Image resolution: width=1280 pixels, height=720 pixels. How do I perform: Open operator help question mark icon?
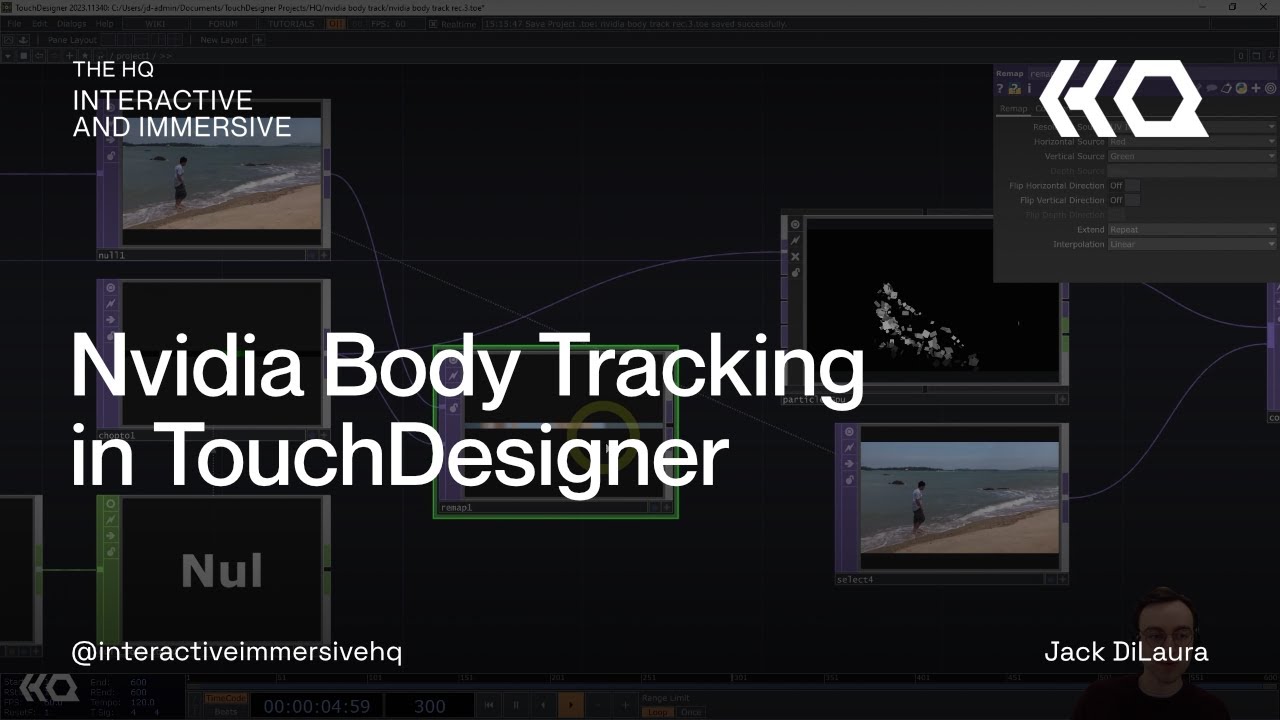coord(999,89)
